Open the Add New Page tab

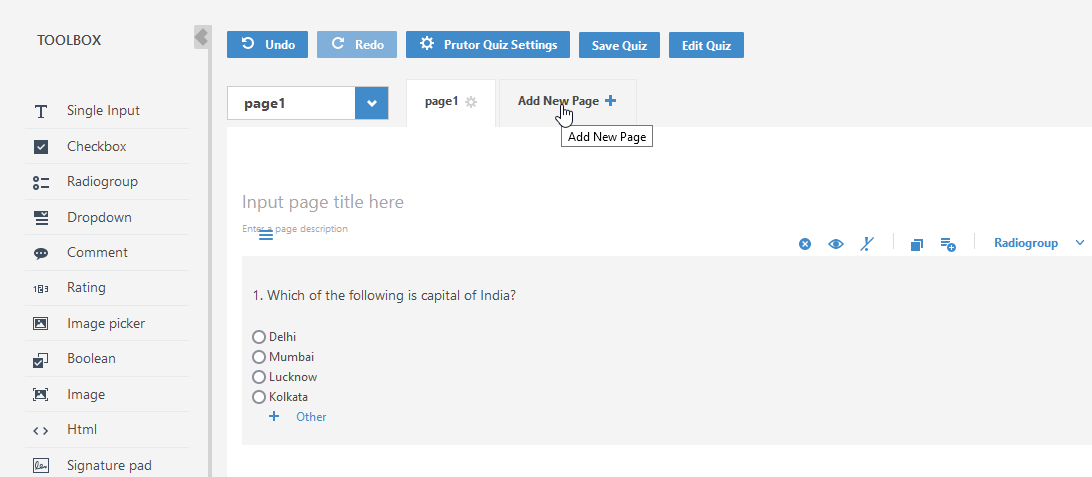(568, 102)
